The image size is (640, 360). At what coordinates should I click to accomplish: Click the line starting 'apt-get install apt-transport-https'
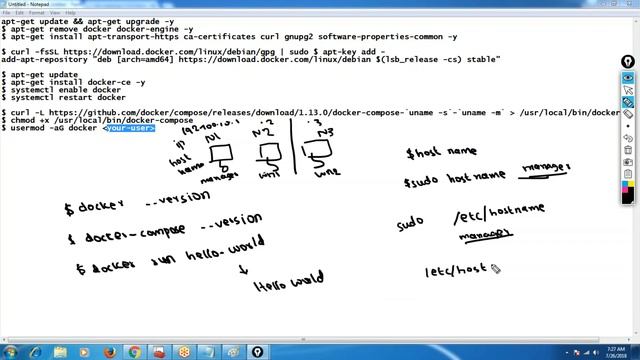point(229,37)
